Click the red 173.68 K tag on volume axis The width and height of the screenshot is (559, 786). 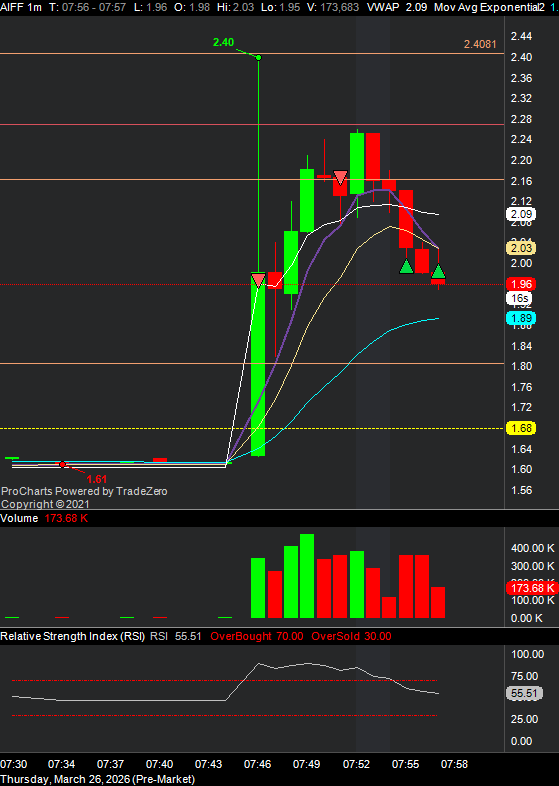(532, 587)
